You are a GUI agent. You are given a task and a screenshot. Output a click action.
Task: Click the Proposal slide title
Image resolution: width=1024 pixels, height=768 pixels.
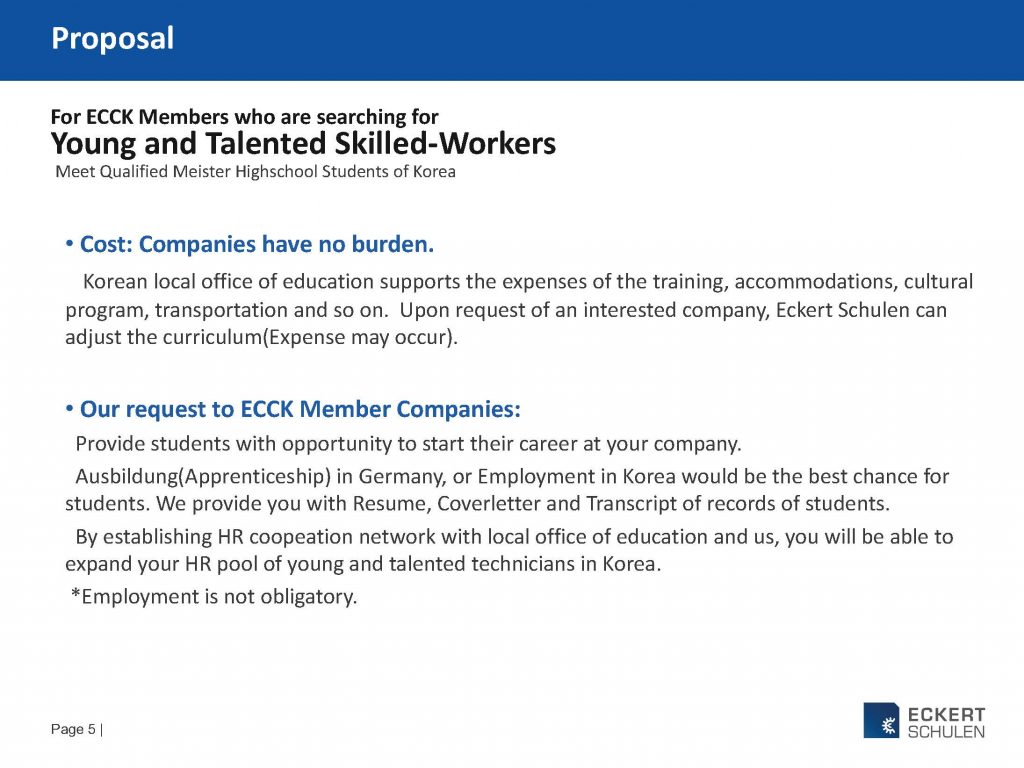113,39
